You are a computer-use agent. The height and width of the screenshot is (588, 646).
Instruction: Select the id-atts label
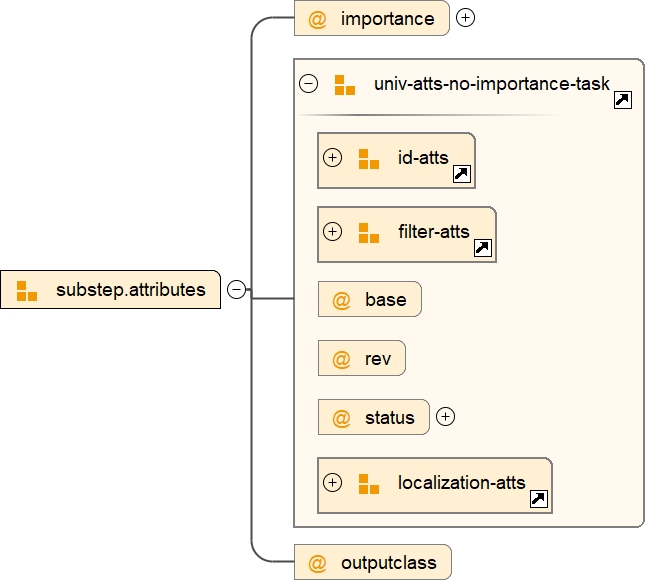[x=423, y=157]
